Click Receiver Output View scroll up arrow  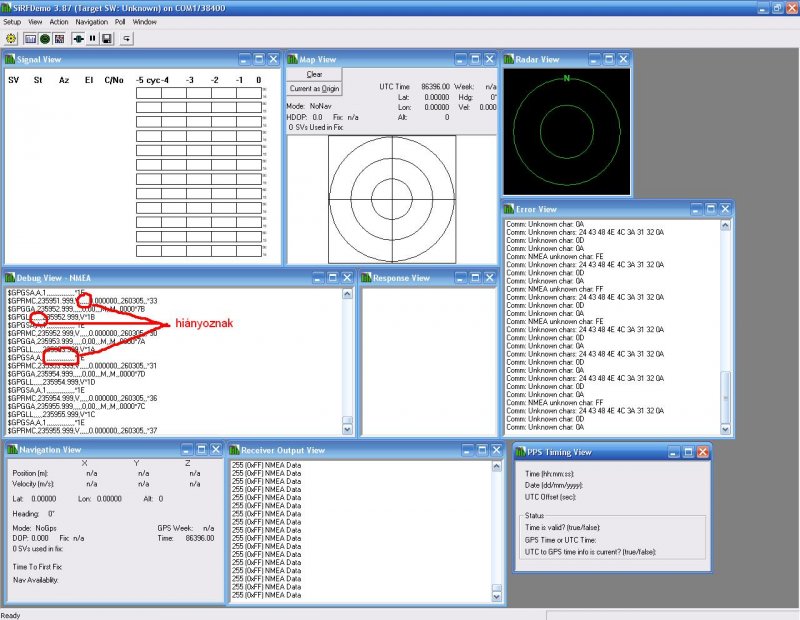pyautogui.click(x=496, y=466)
